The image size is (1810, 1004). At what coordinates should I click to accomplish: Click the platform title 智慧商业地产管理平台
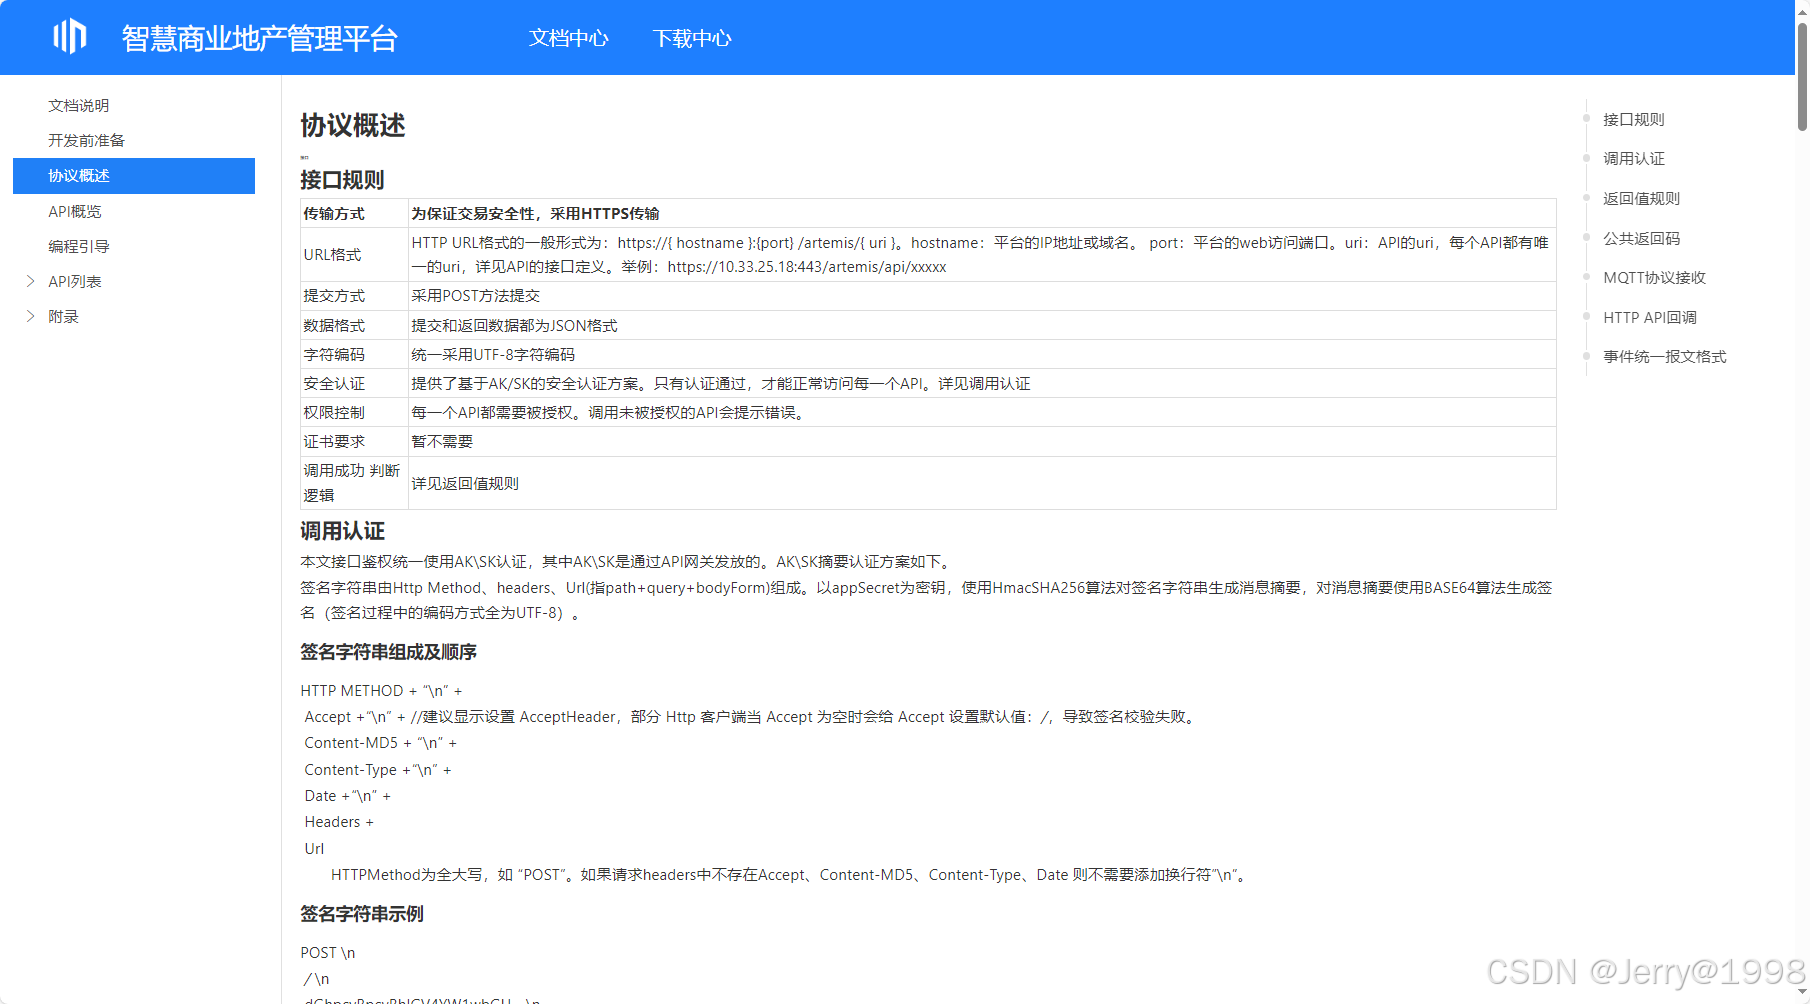tap(260, 38)
